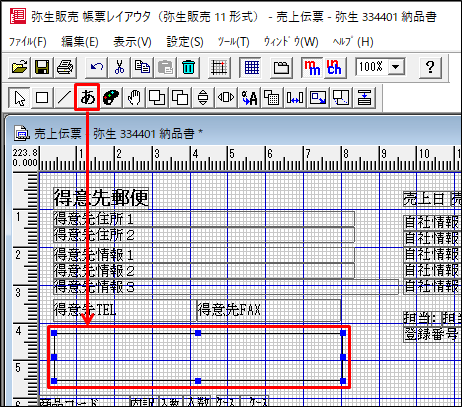Save layout with floppy disk icon
Screen dimensions: 462x407
42,67
